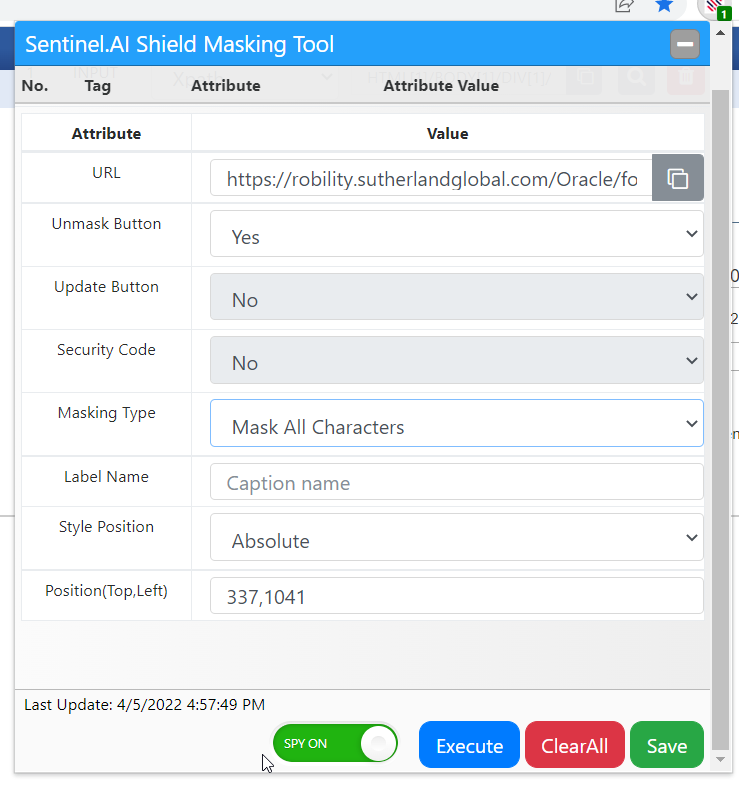This screenshot has height=790, width=739.
Task: Focus the Label Name caption field
Action: click(x=456, y=482)
